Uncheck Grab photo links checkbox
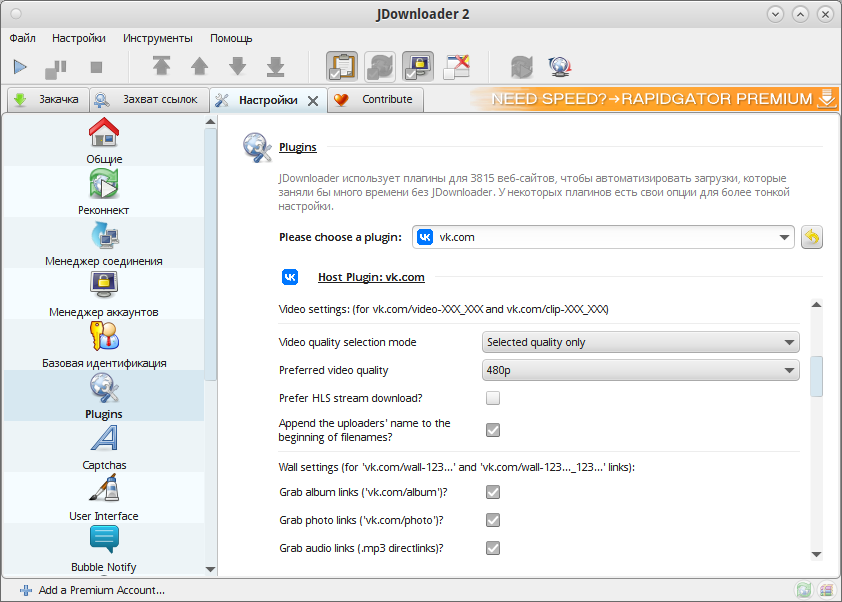The image size is (842, 602). click(493, 520)
